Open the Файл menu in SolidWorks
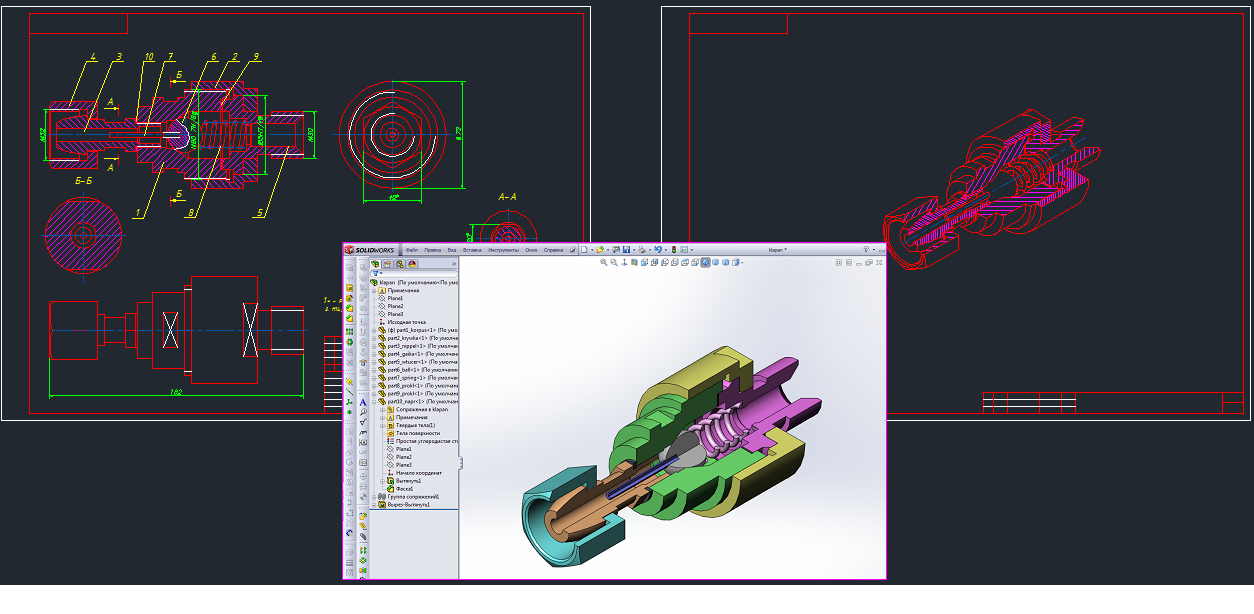Image resolution: width=1254 pixels, height=614 pixels. point(411,250)
